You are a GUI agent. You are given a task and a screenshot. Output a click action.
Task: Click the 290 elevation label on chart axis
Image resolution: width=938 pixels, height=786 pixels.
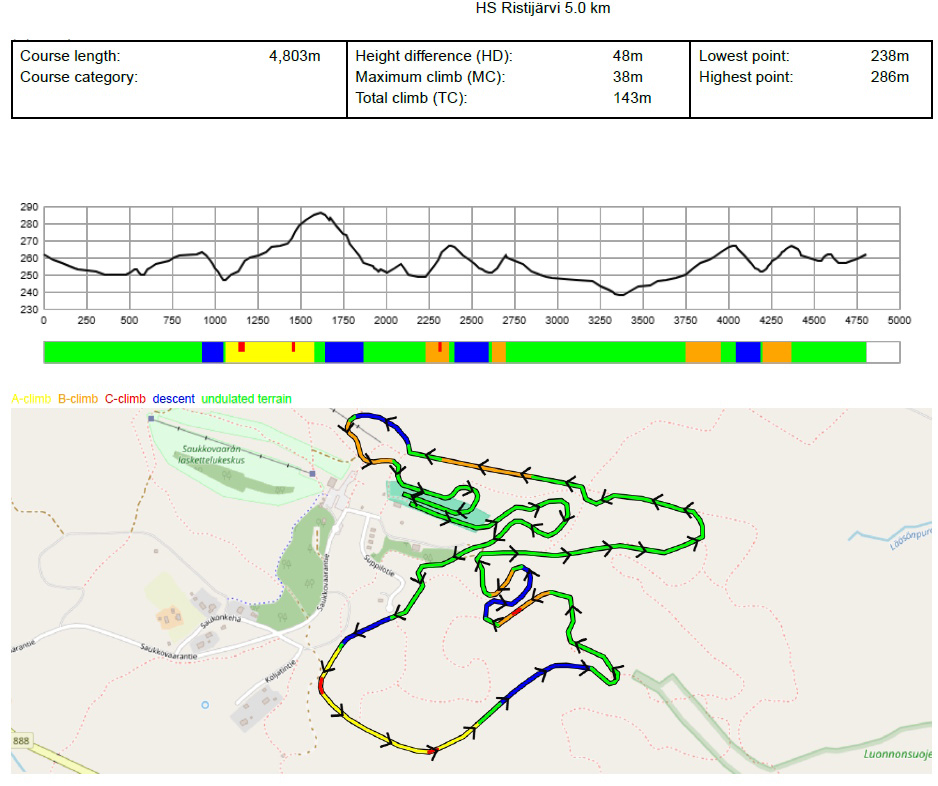click(x=28, y=207)
